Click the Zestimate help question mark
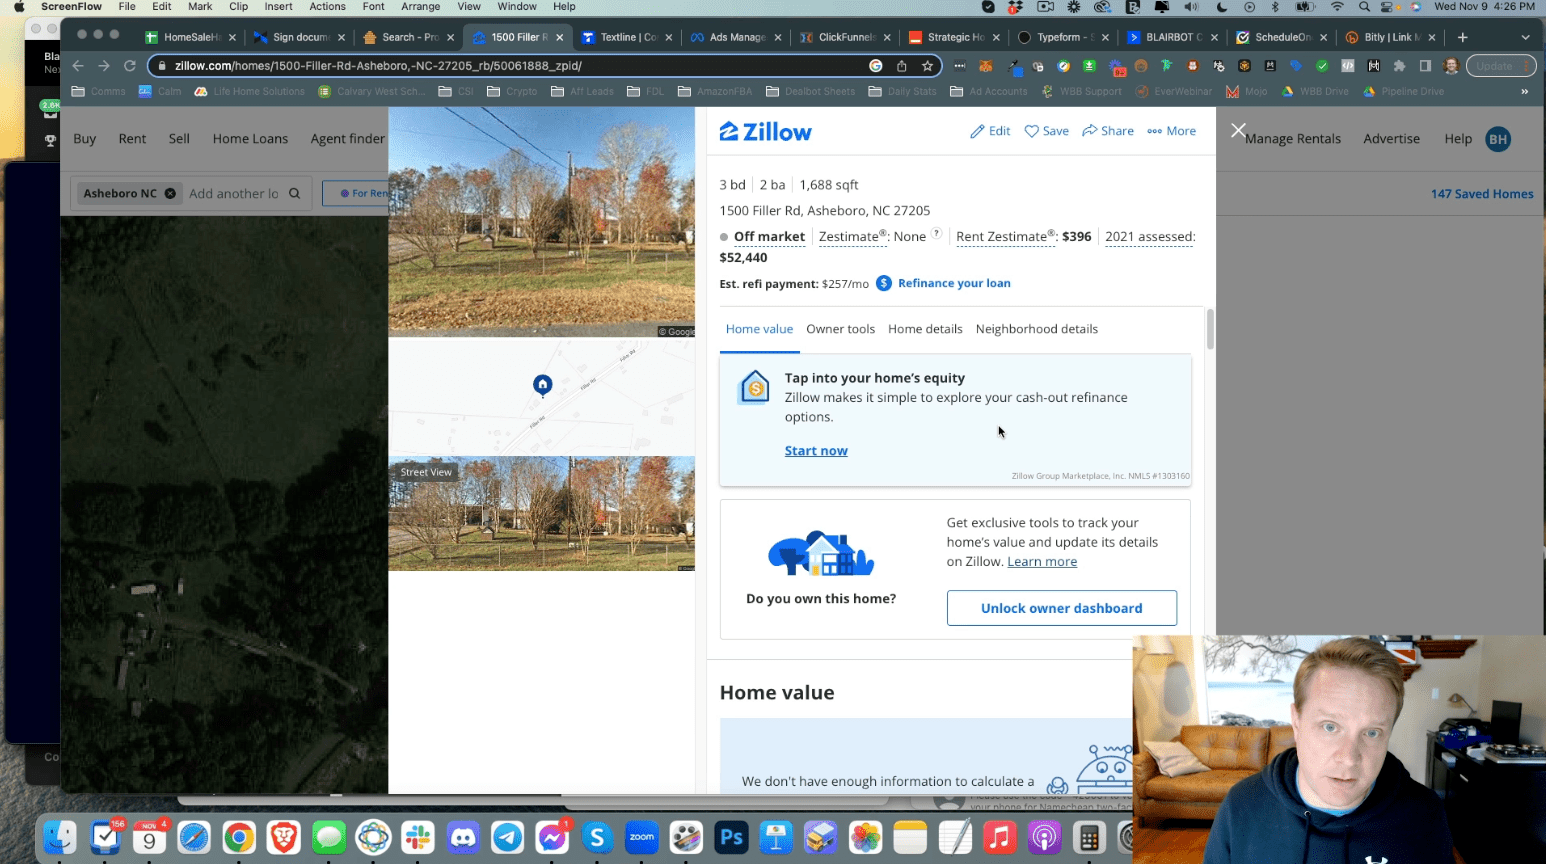1546x864 pixels. tap(937, 234)
